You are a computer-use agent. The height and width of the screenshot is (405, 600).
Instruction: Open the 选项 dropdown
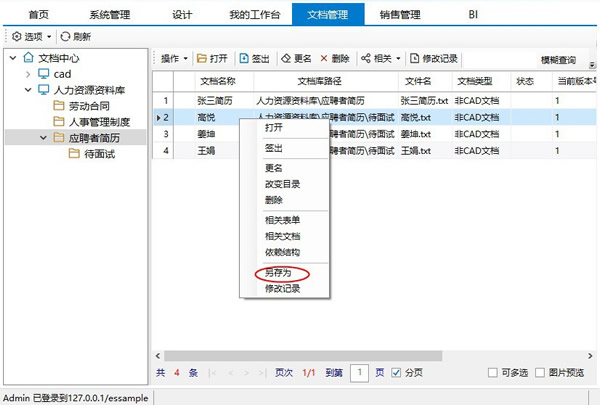pos(30,36)
